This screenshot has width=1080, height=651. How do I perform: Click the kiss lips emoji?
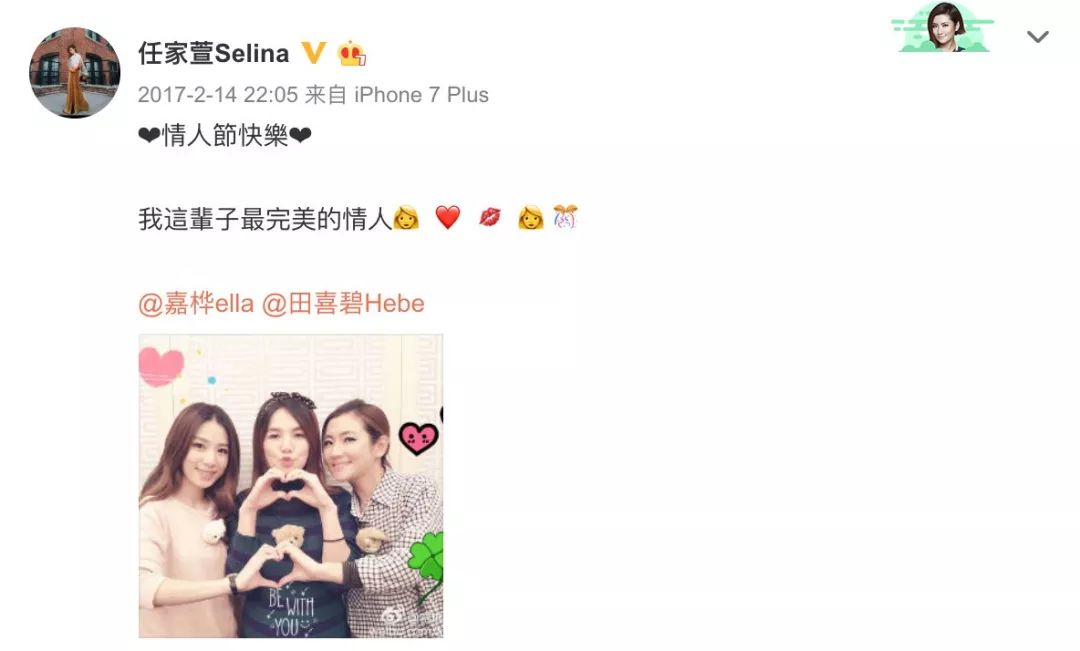pyautogui.click(x=490, y=218)
